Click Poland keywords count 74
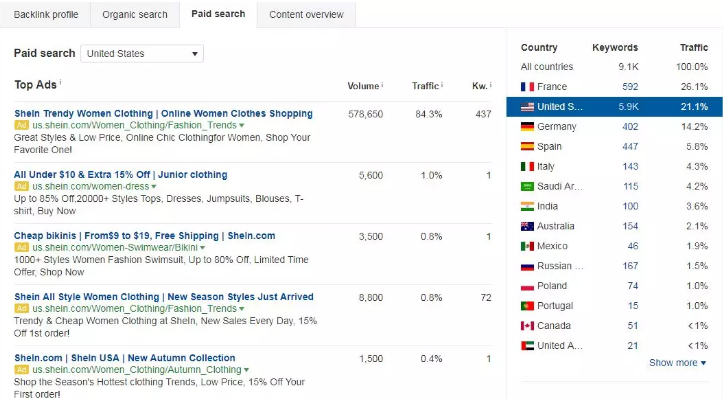723x409 pixels. pyautogui.click(x=633, y=286)
